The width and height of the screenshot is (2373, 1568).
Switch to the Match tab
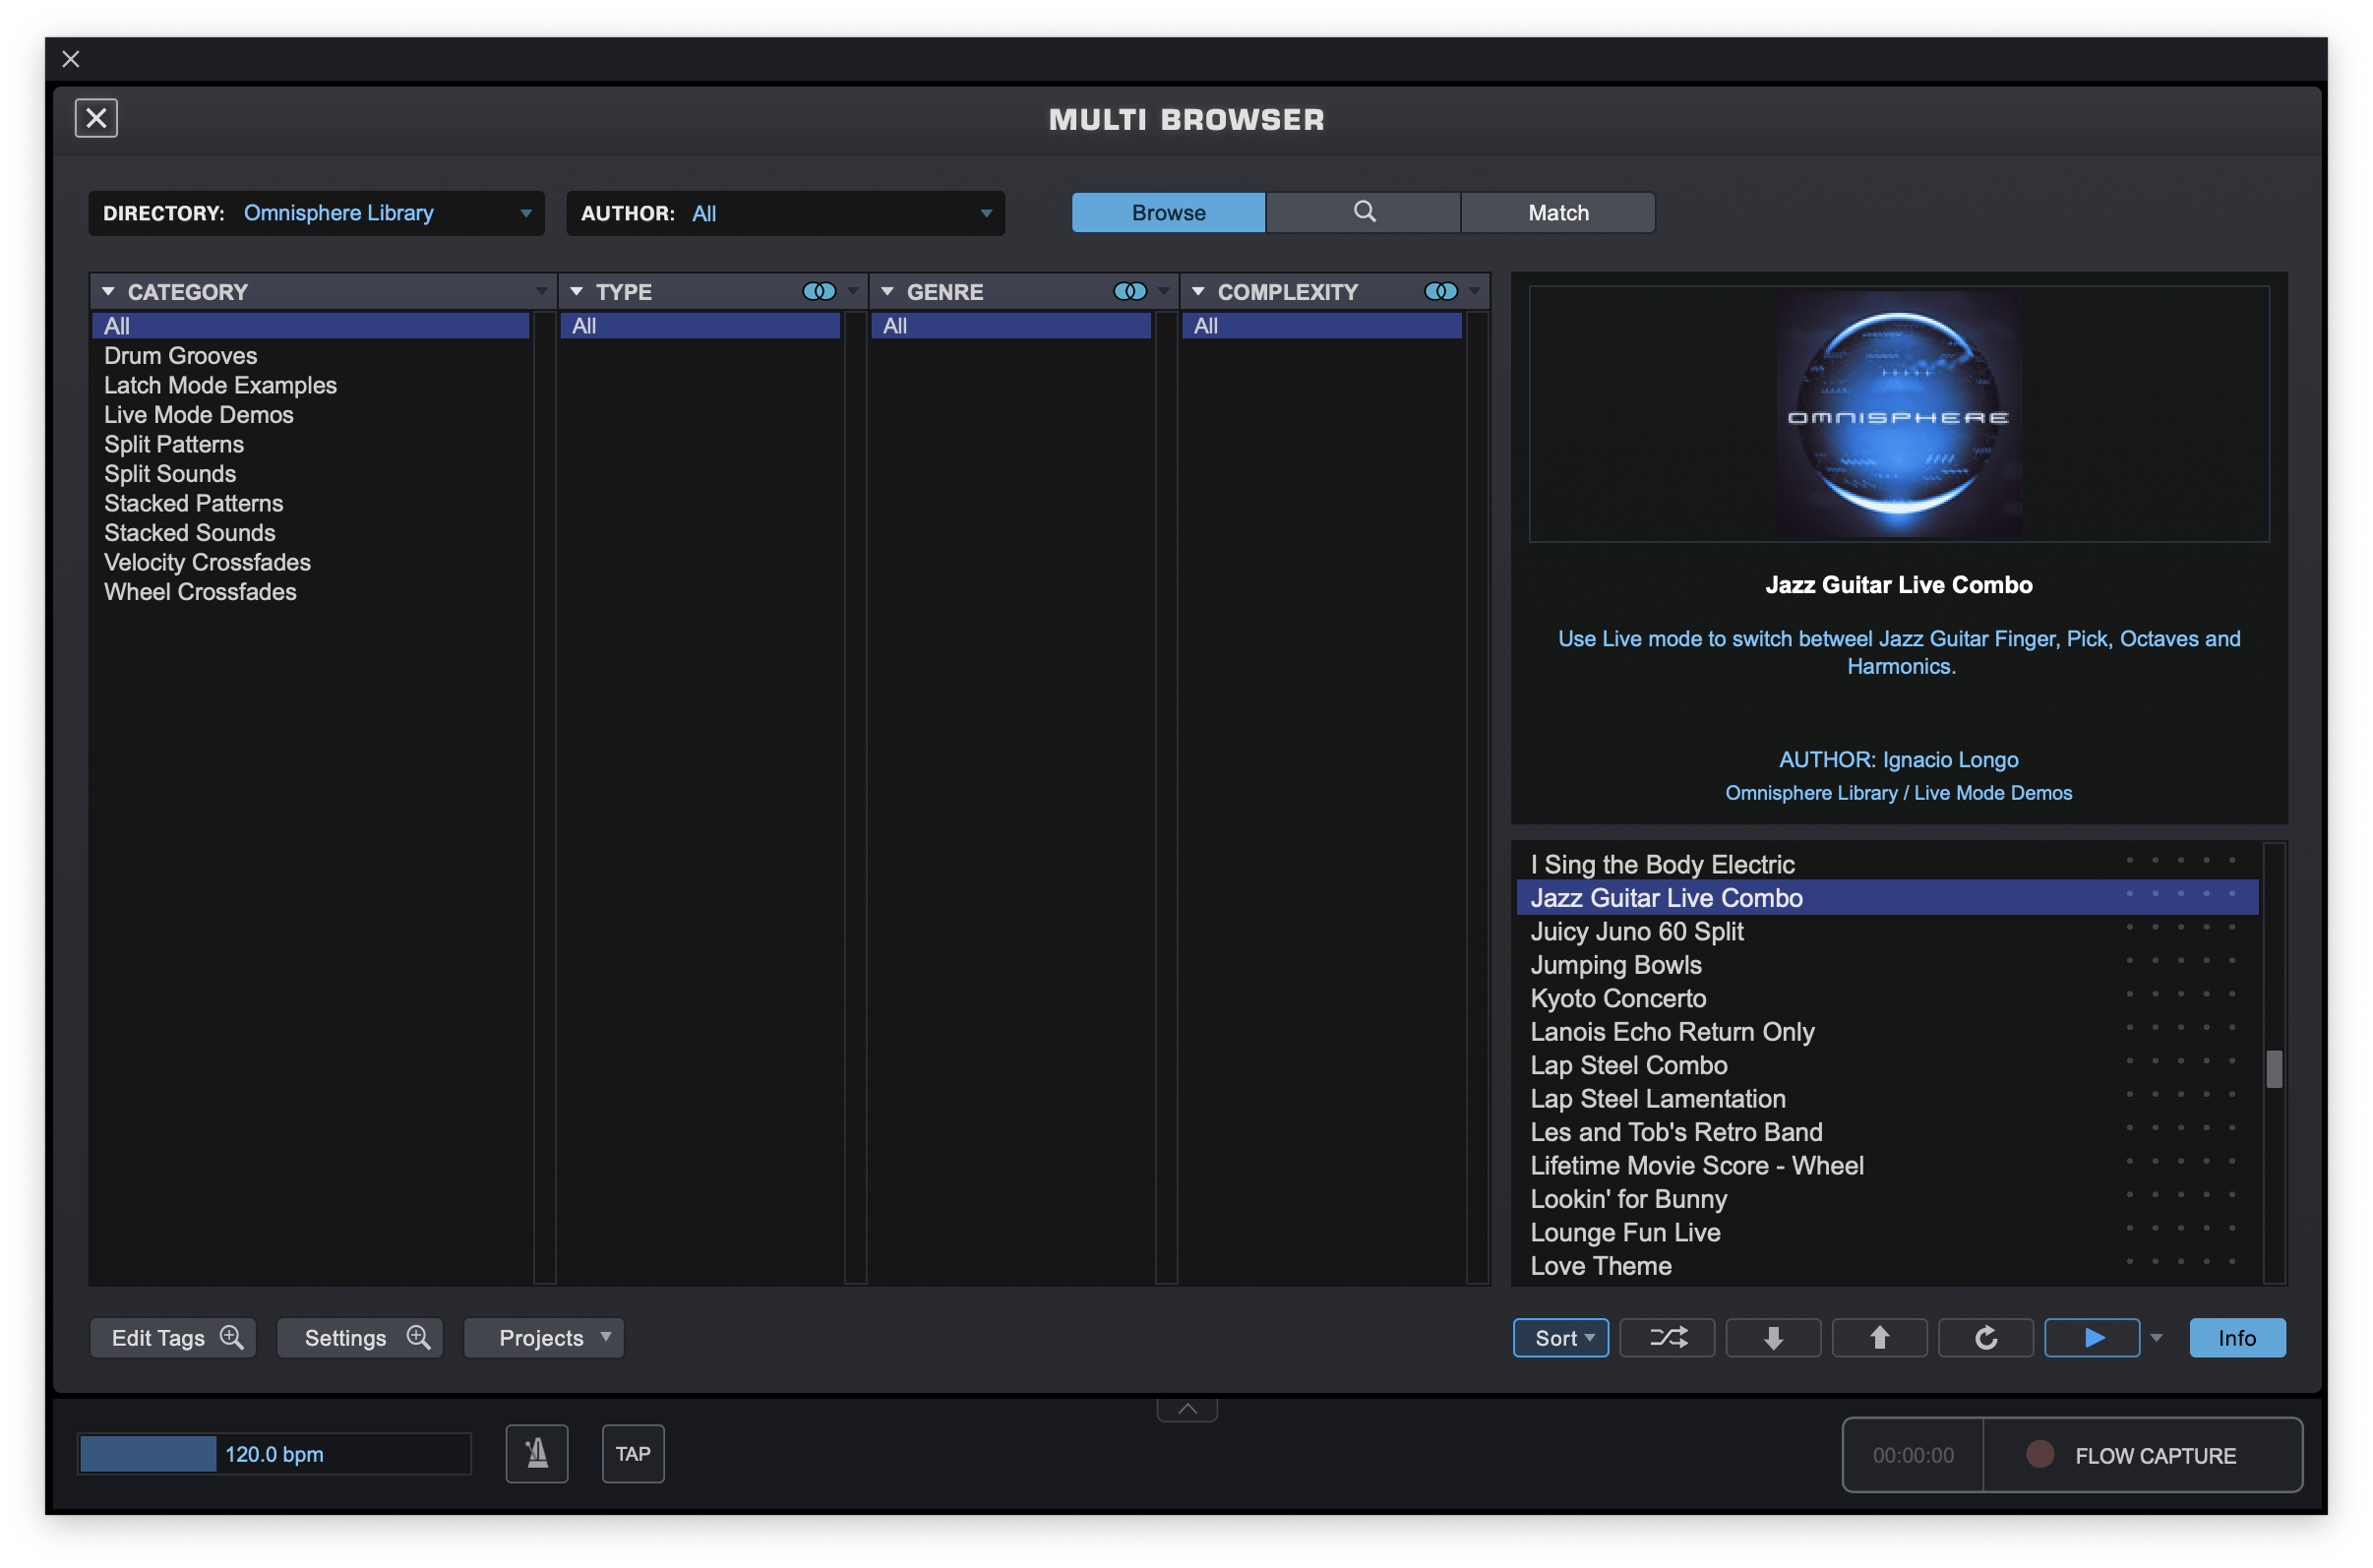point(1558,212)
